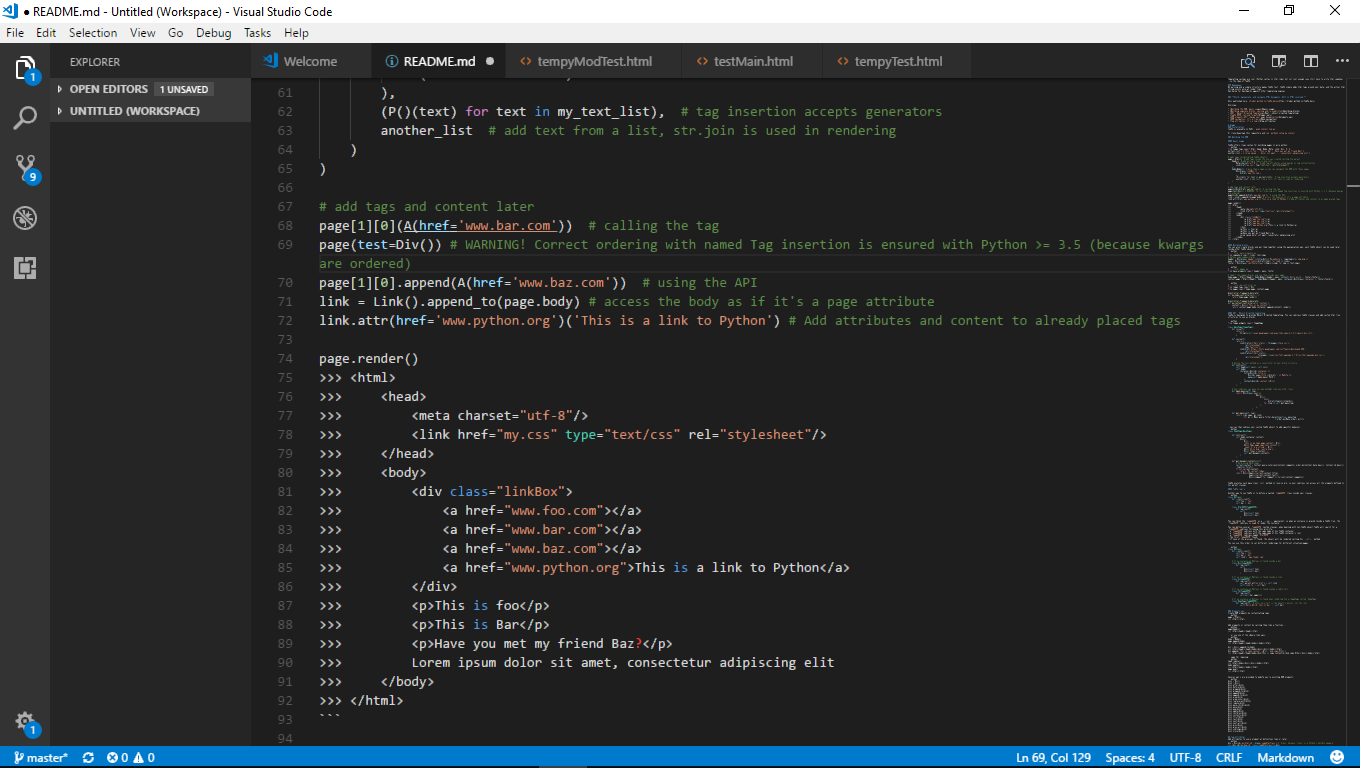This screenshot has height=768, width=1360.
Task: Open the Edit menu
Action: [x=46, y=33]
